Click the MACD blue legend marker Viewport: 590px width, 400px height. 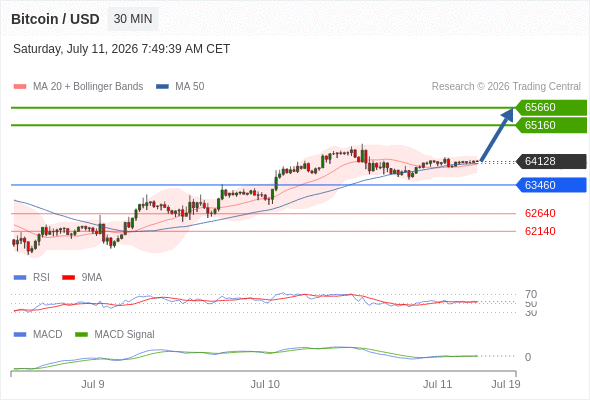[x=20, y=335]
